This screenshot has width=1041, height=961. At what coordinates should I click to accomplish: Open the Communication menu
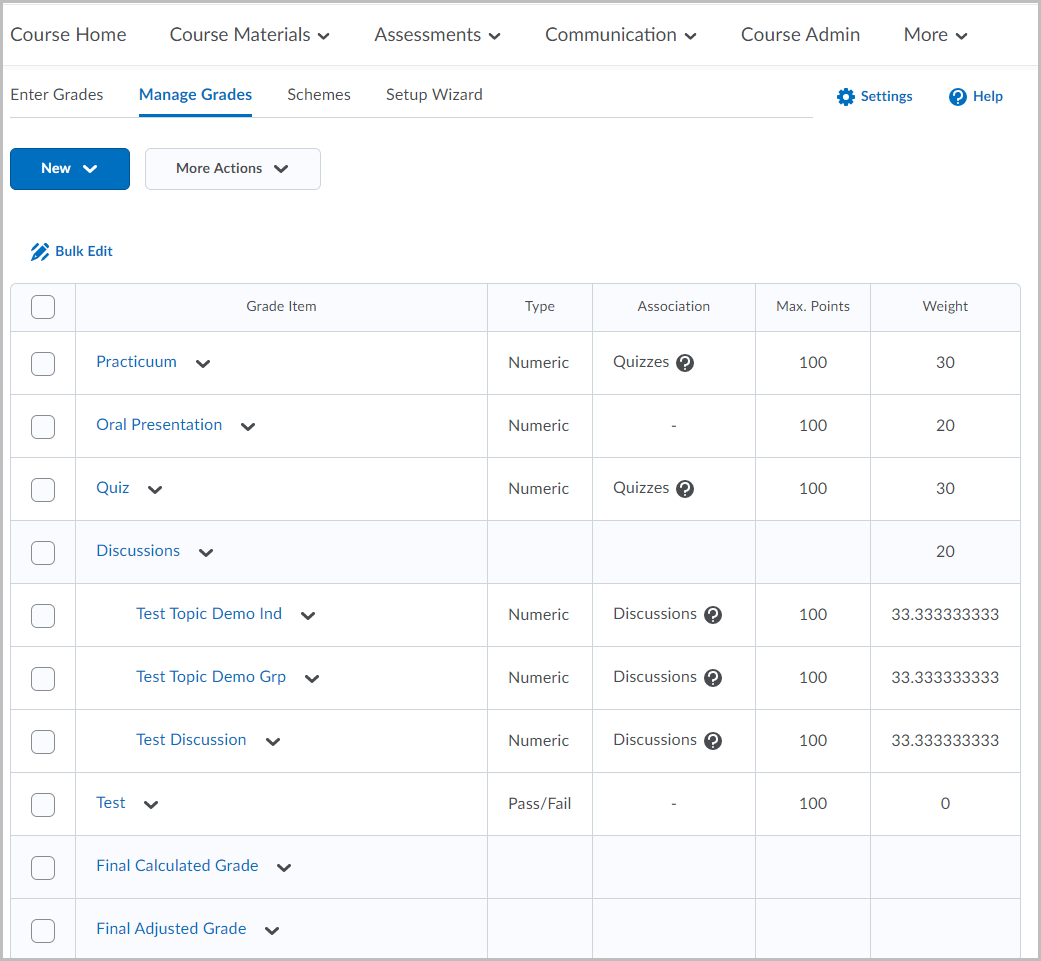pos(621,35)
